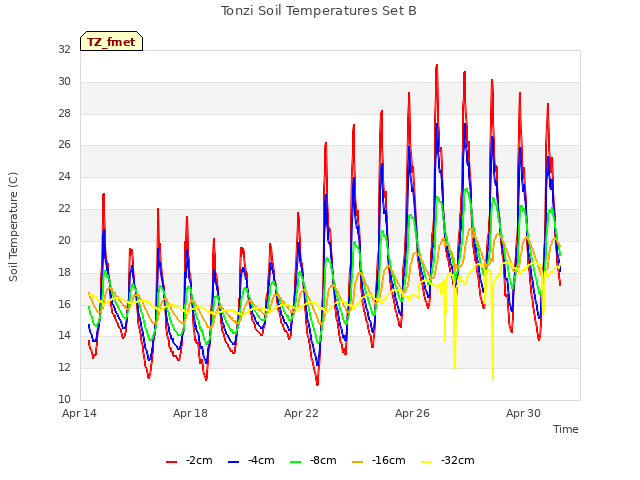Click the lowest red -2cm trough near 11
Viewport: 640px width, 480px height.
click(317, 384)
